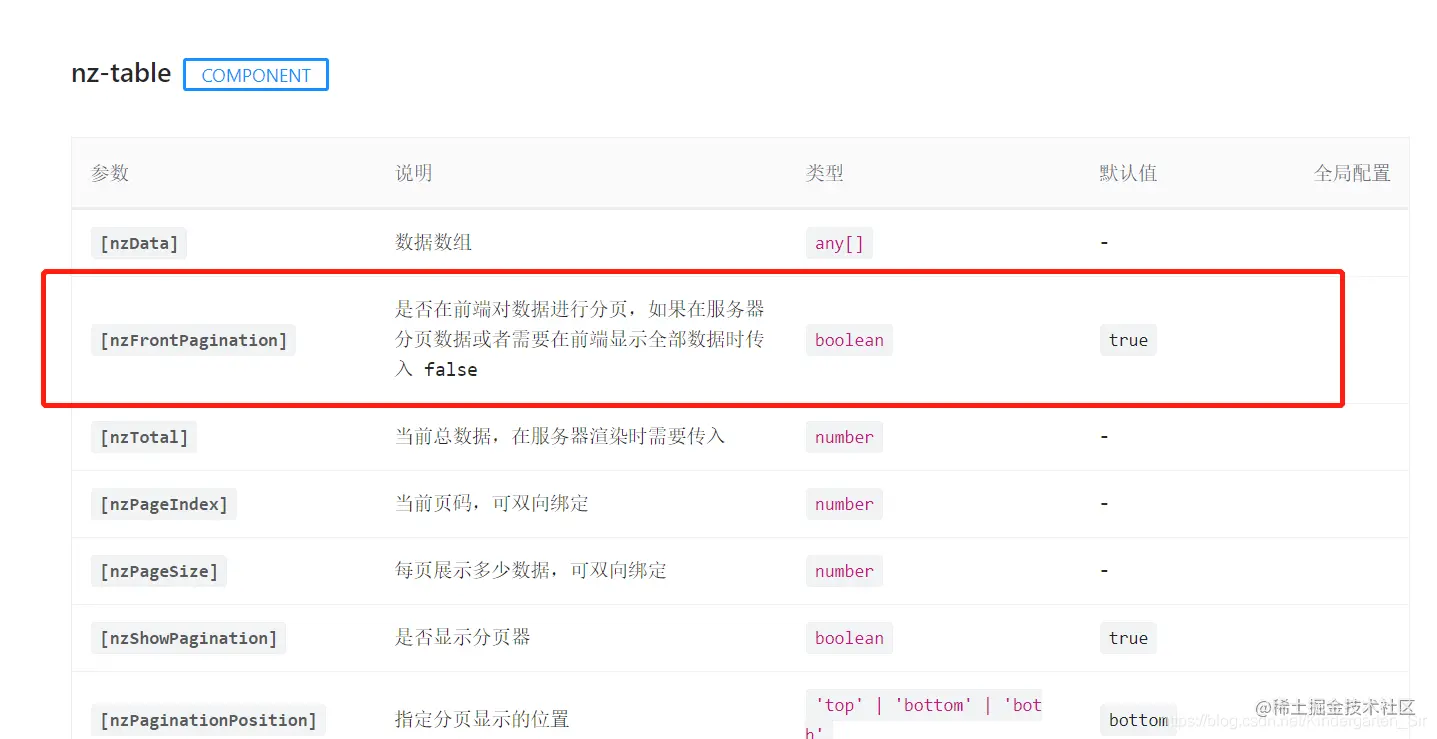
Task: Click 指定分页显示的位置 description
Action: click(482, 719)
